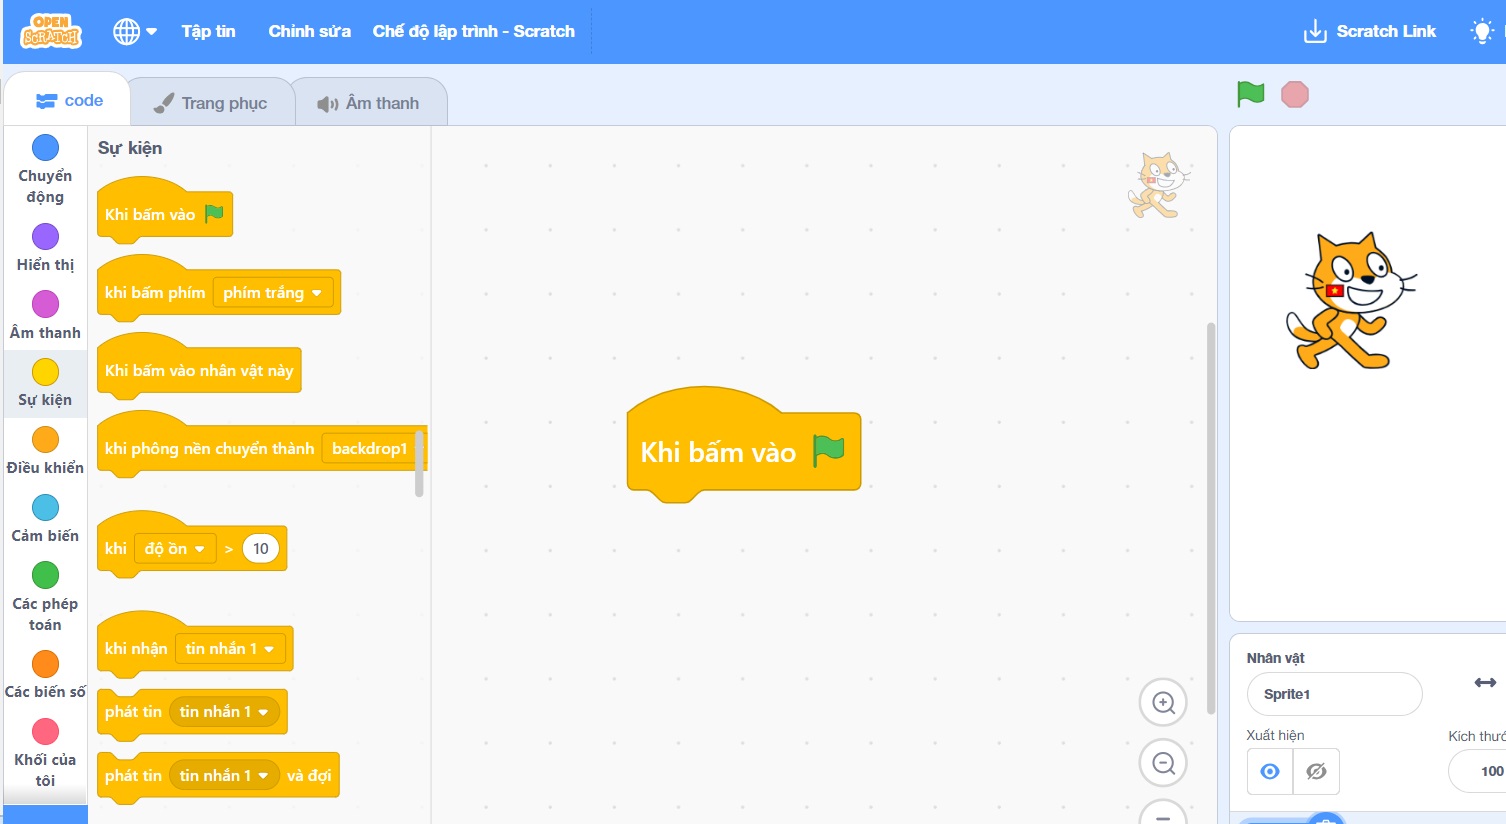Open Chế độ lập trình - Scratch menu
Viewport: 1506px width, 824px height.
click(474, 32)
